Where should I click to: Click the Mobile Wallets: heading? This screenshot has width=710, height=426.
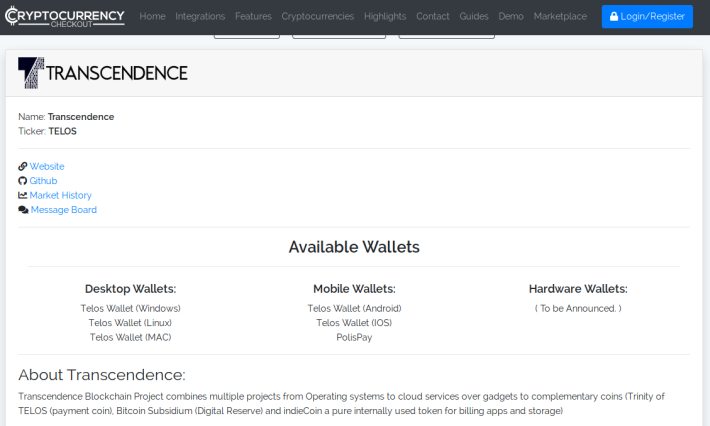pos(354,289)
